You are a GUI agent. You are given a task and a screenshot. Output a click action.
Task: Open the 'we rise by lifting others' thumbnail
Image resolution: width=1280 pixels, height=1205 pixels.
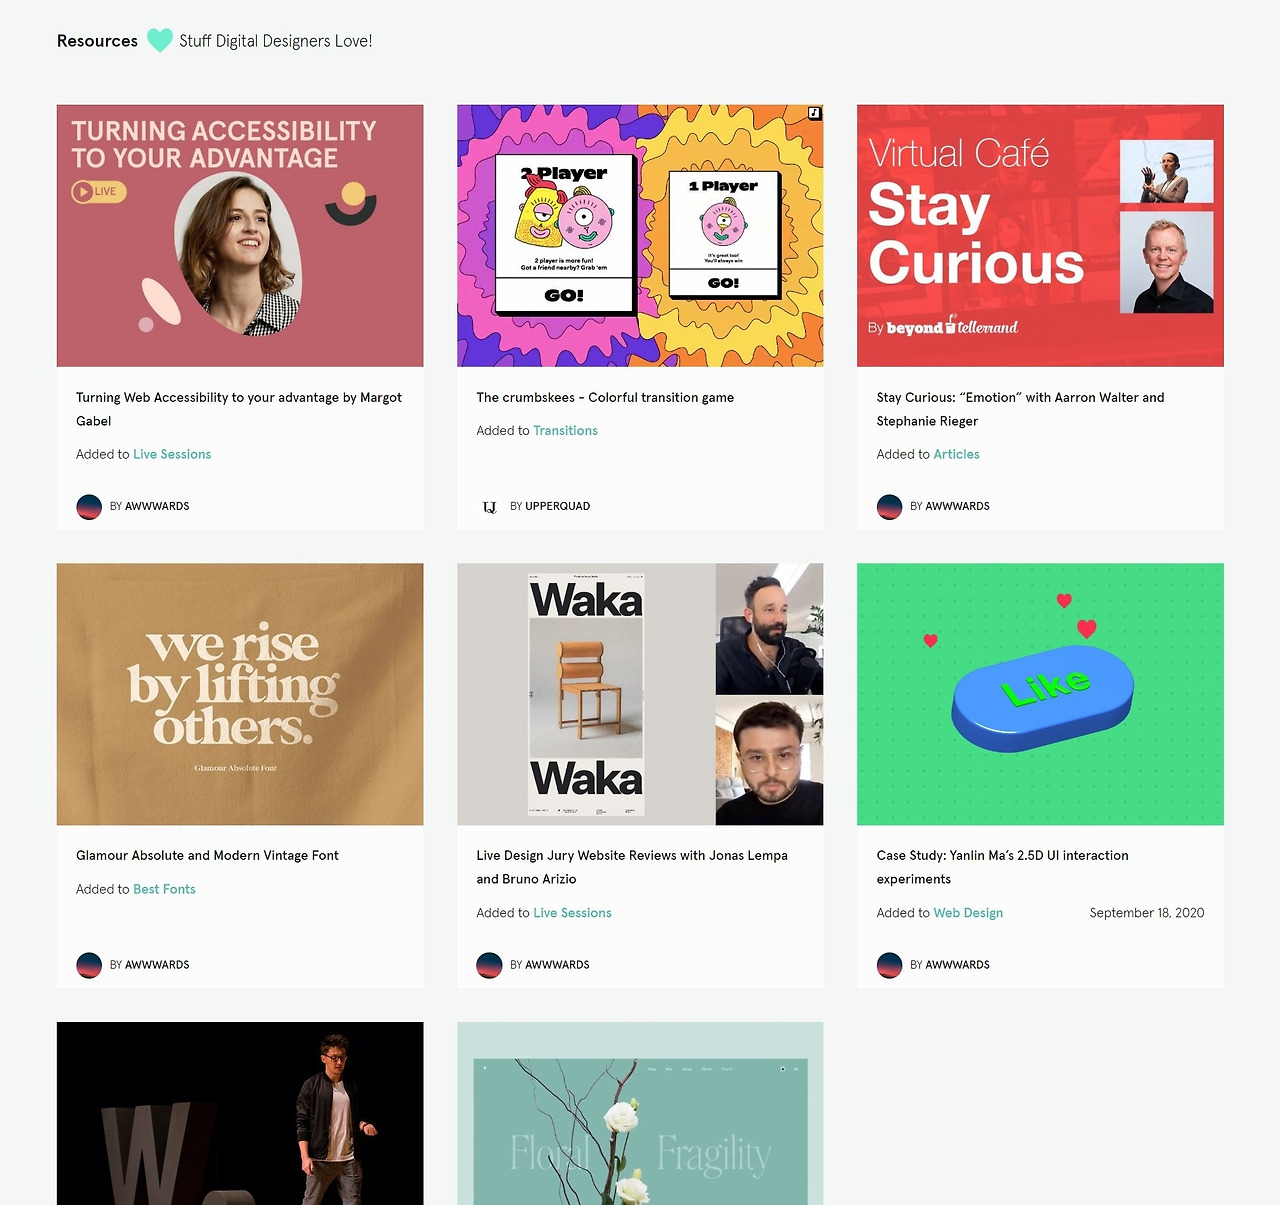[240, 694]
